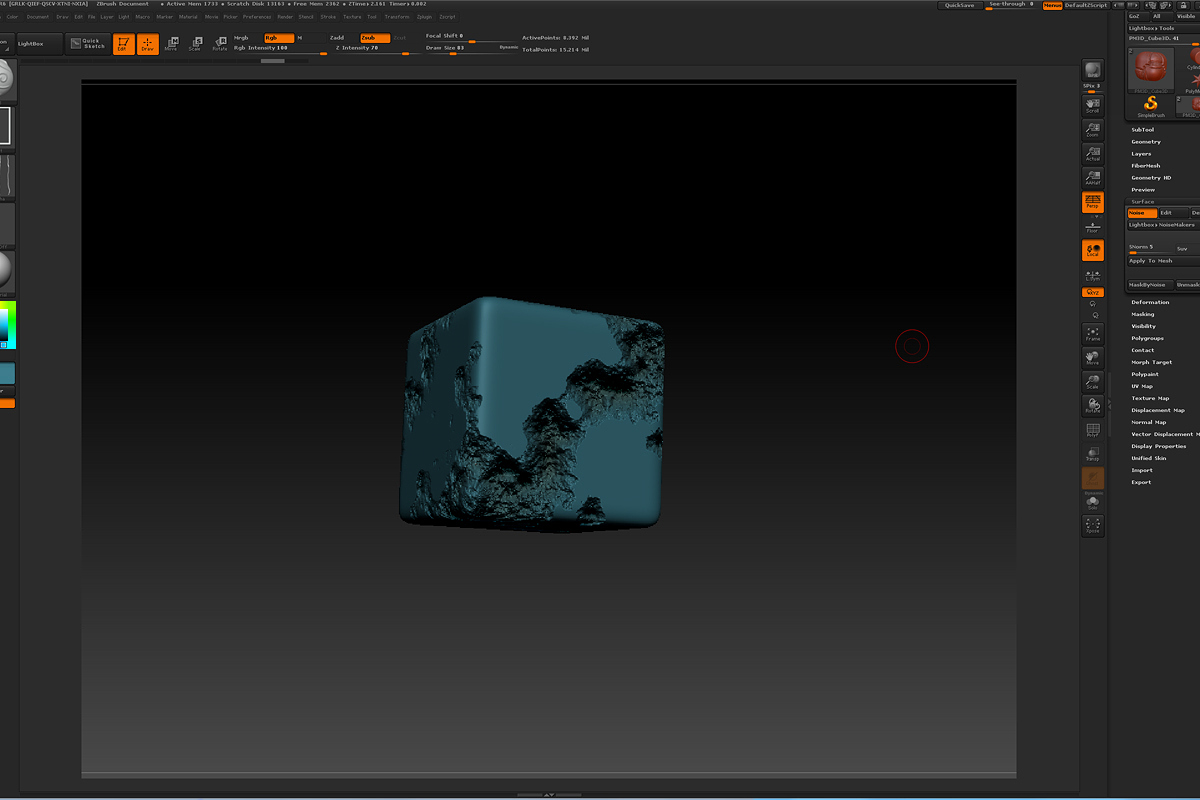Select the SimpleBrush tool thumbnail

[1150, 106]
